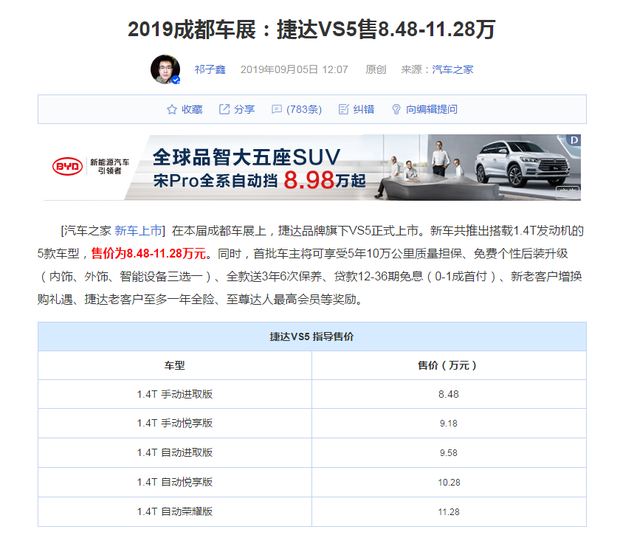Click the author avatar photo
The image size is (620, 535).
pos(165,69)
